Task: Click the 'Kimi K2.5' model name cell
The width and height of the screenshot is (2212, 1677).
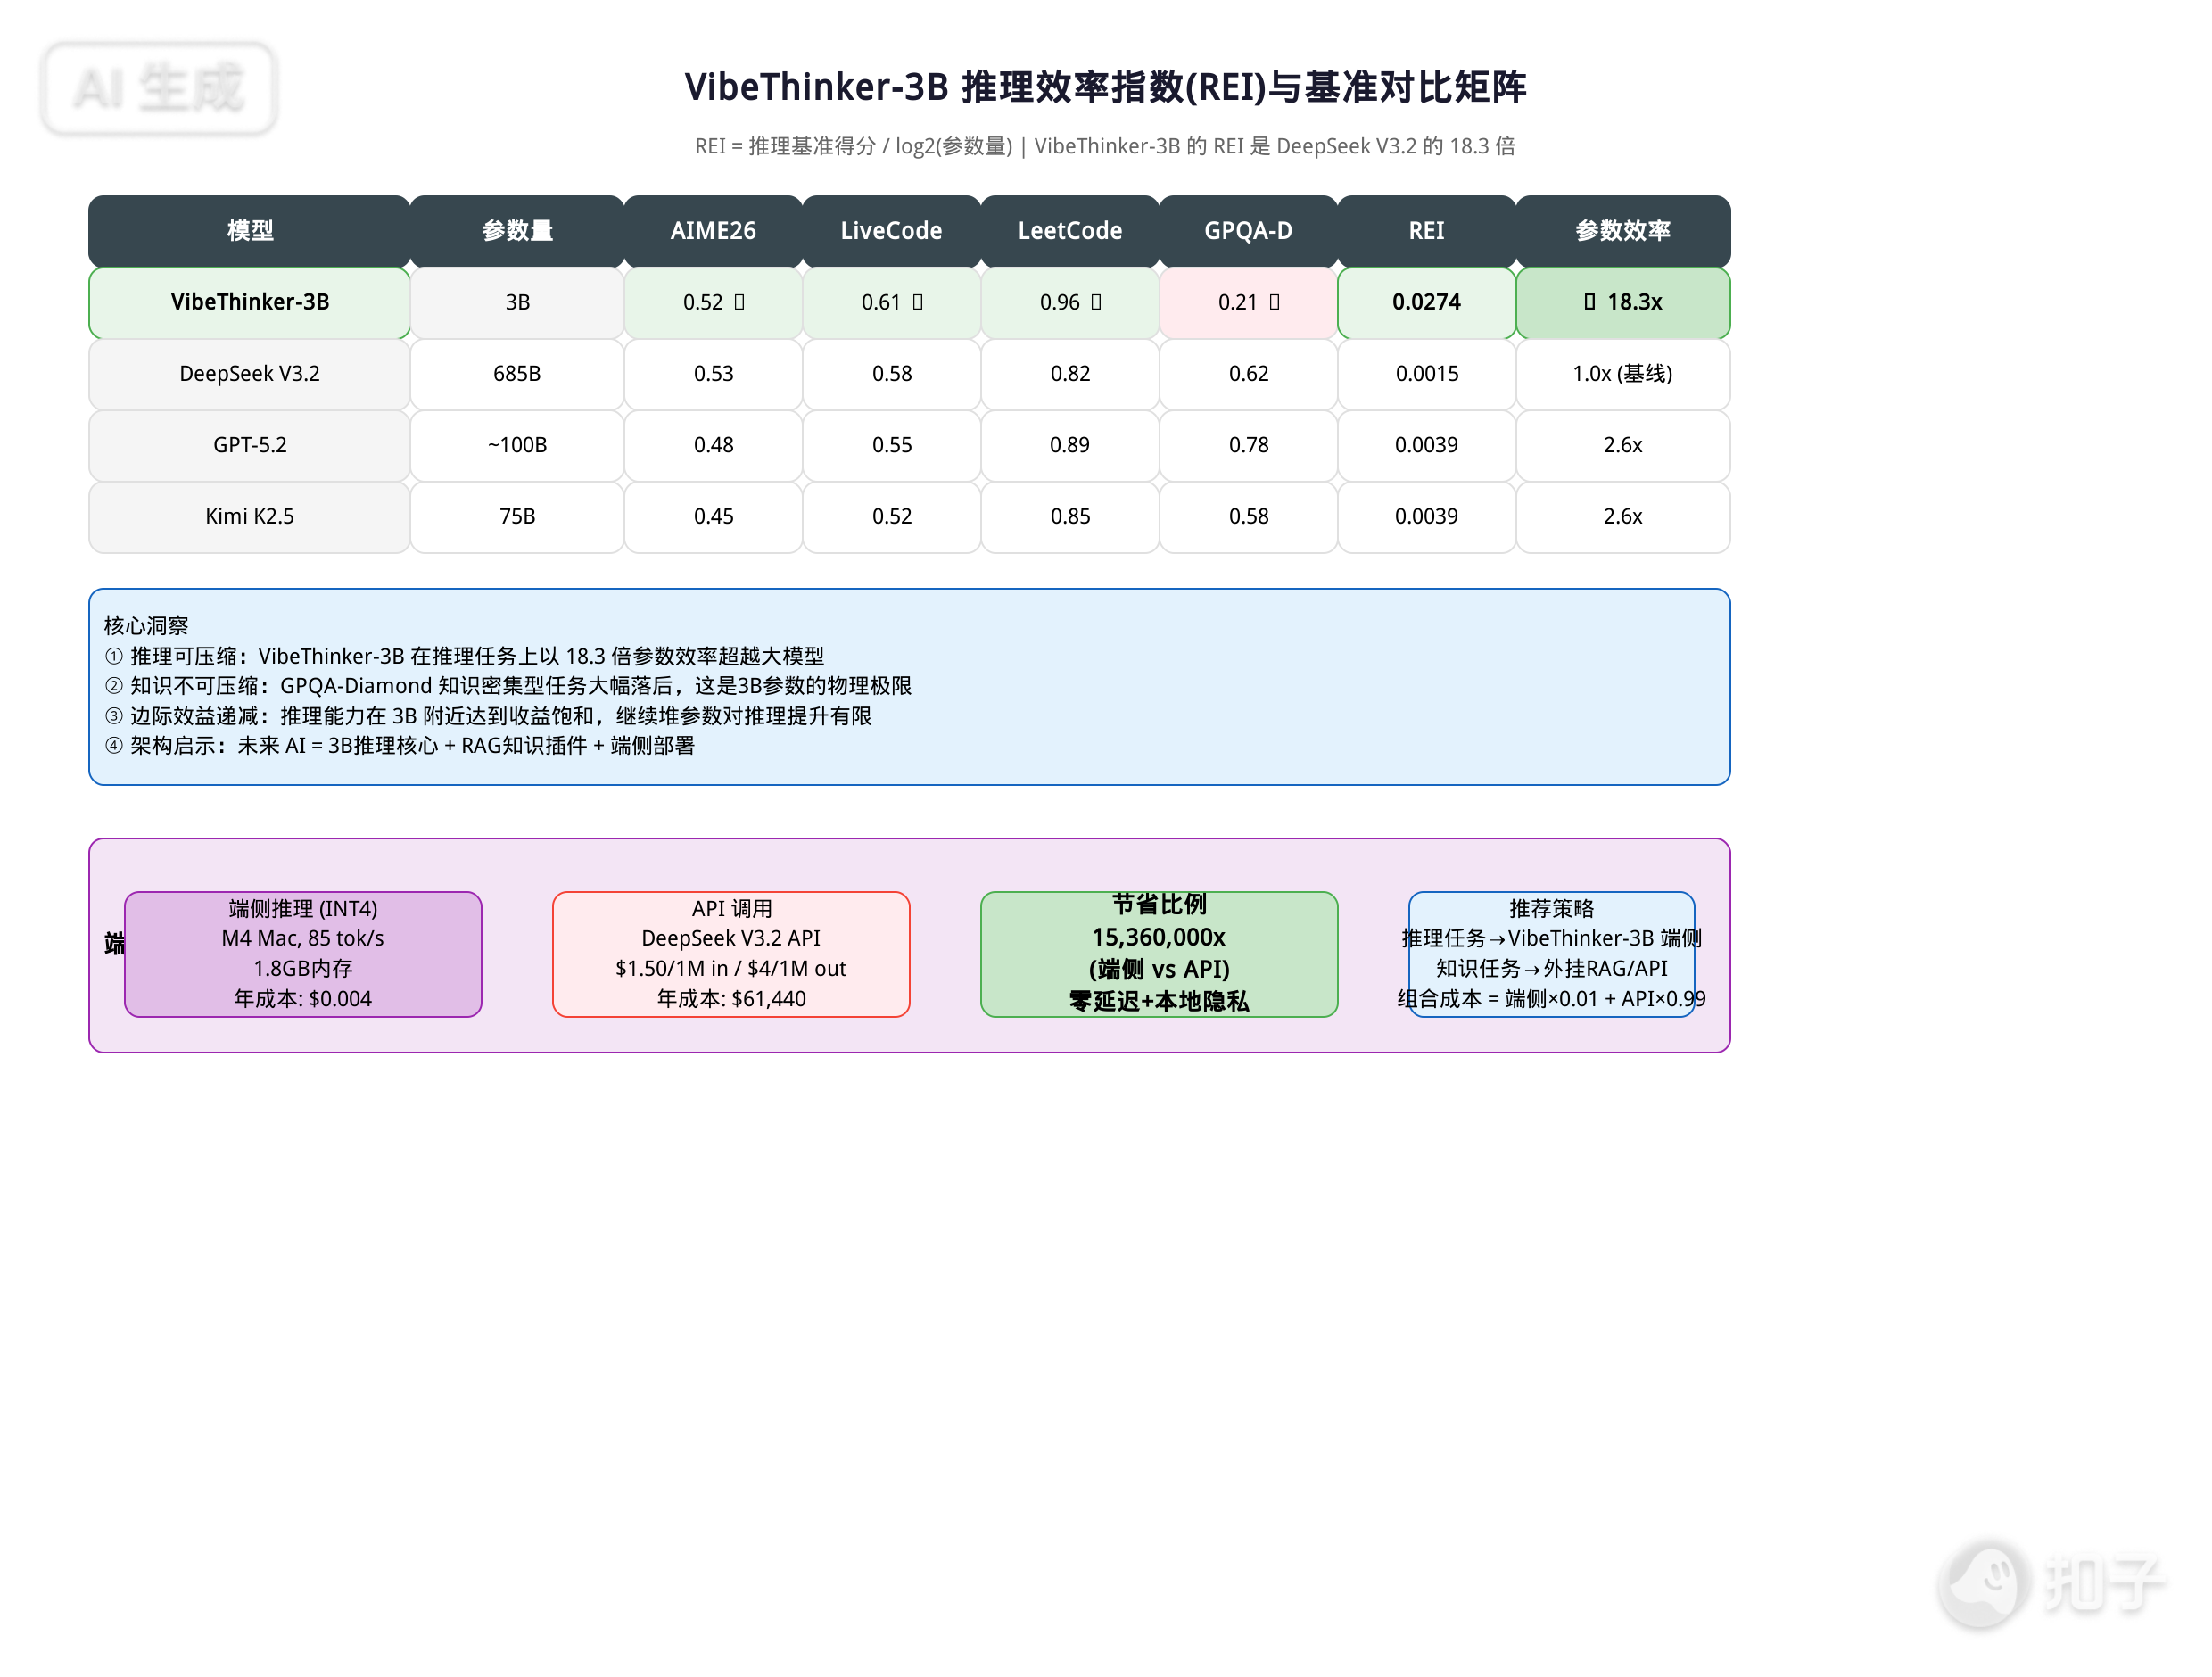Action: 250,517
